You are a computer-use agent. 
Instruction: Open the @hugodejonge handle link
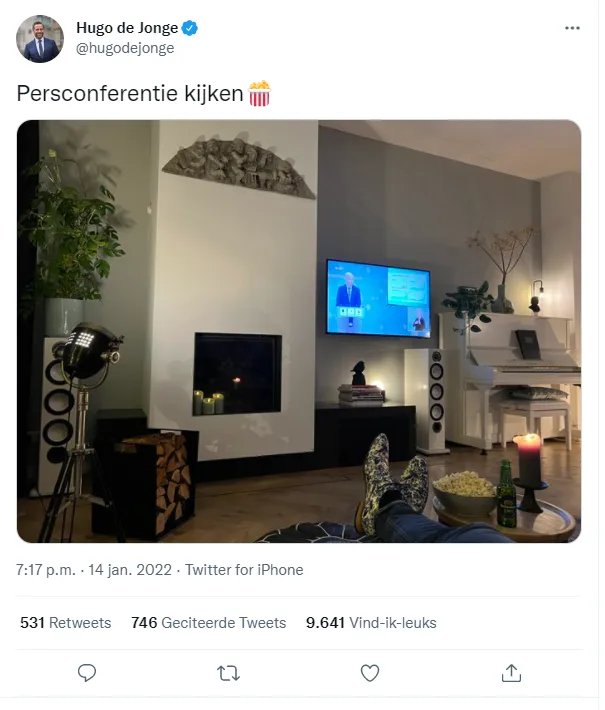coord(125,48)
